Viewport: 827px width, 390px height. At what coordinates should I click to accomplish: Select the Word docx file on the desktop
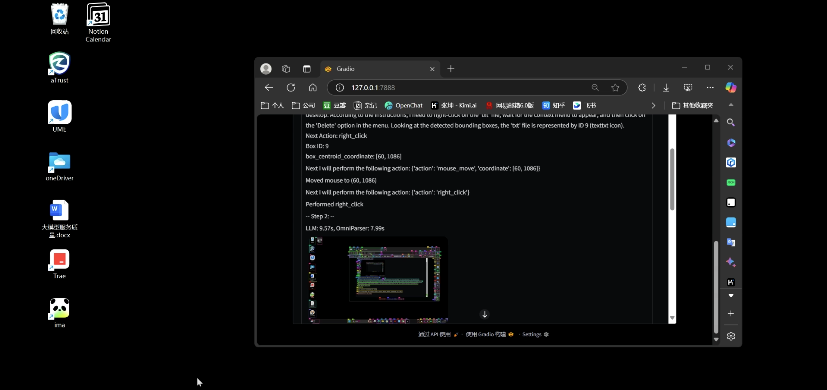(x=59, y=218)
